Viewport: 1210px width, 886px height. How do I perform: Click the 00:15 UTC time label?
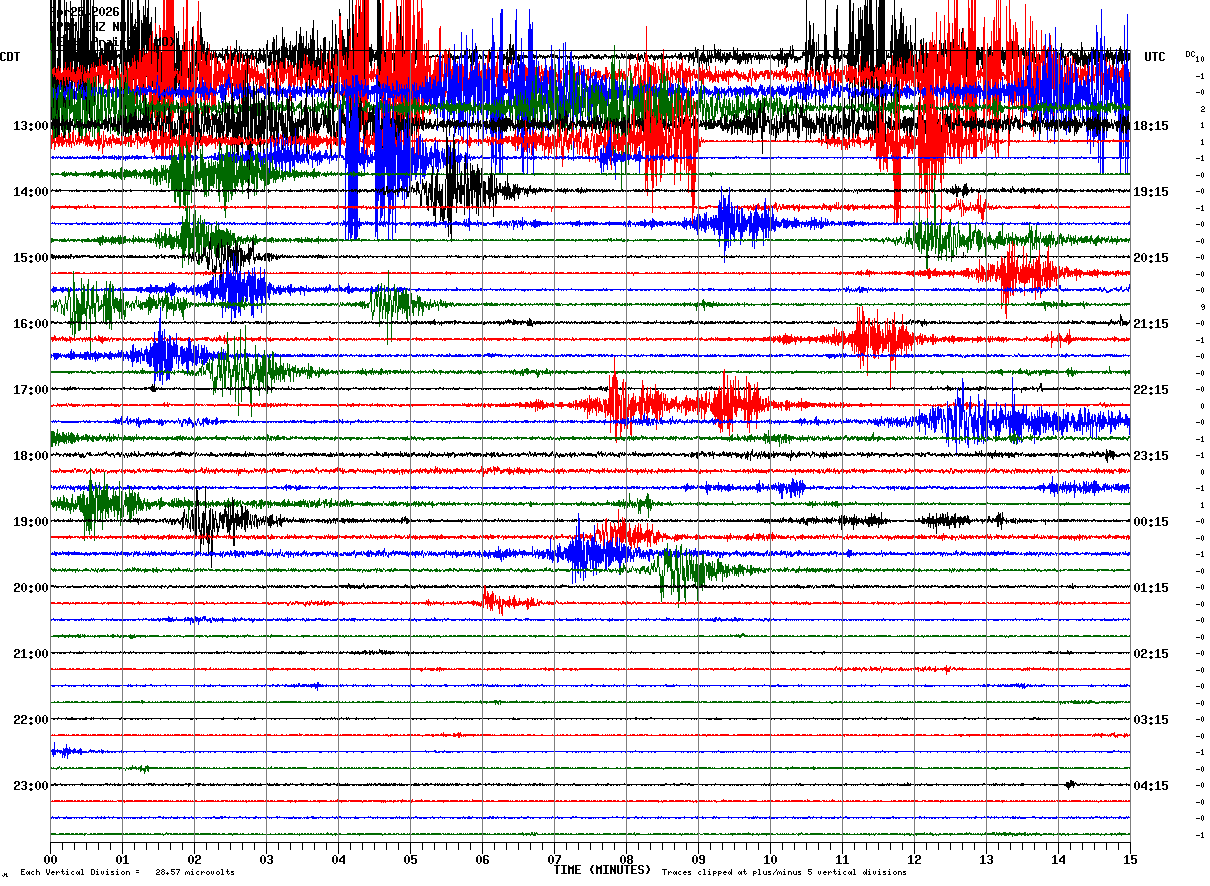pos(1150,522)
